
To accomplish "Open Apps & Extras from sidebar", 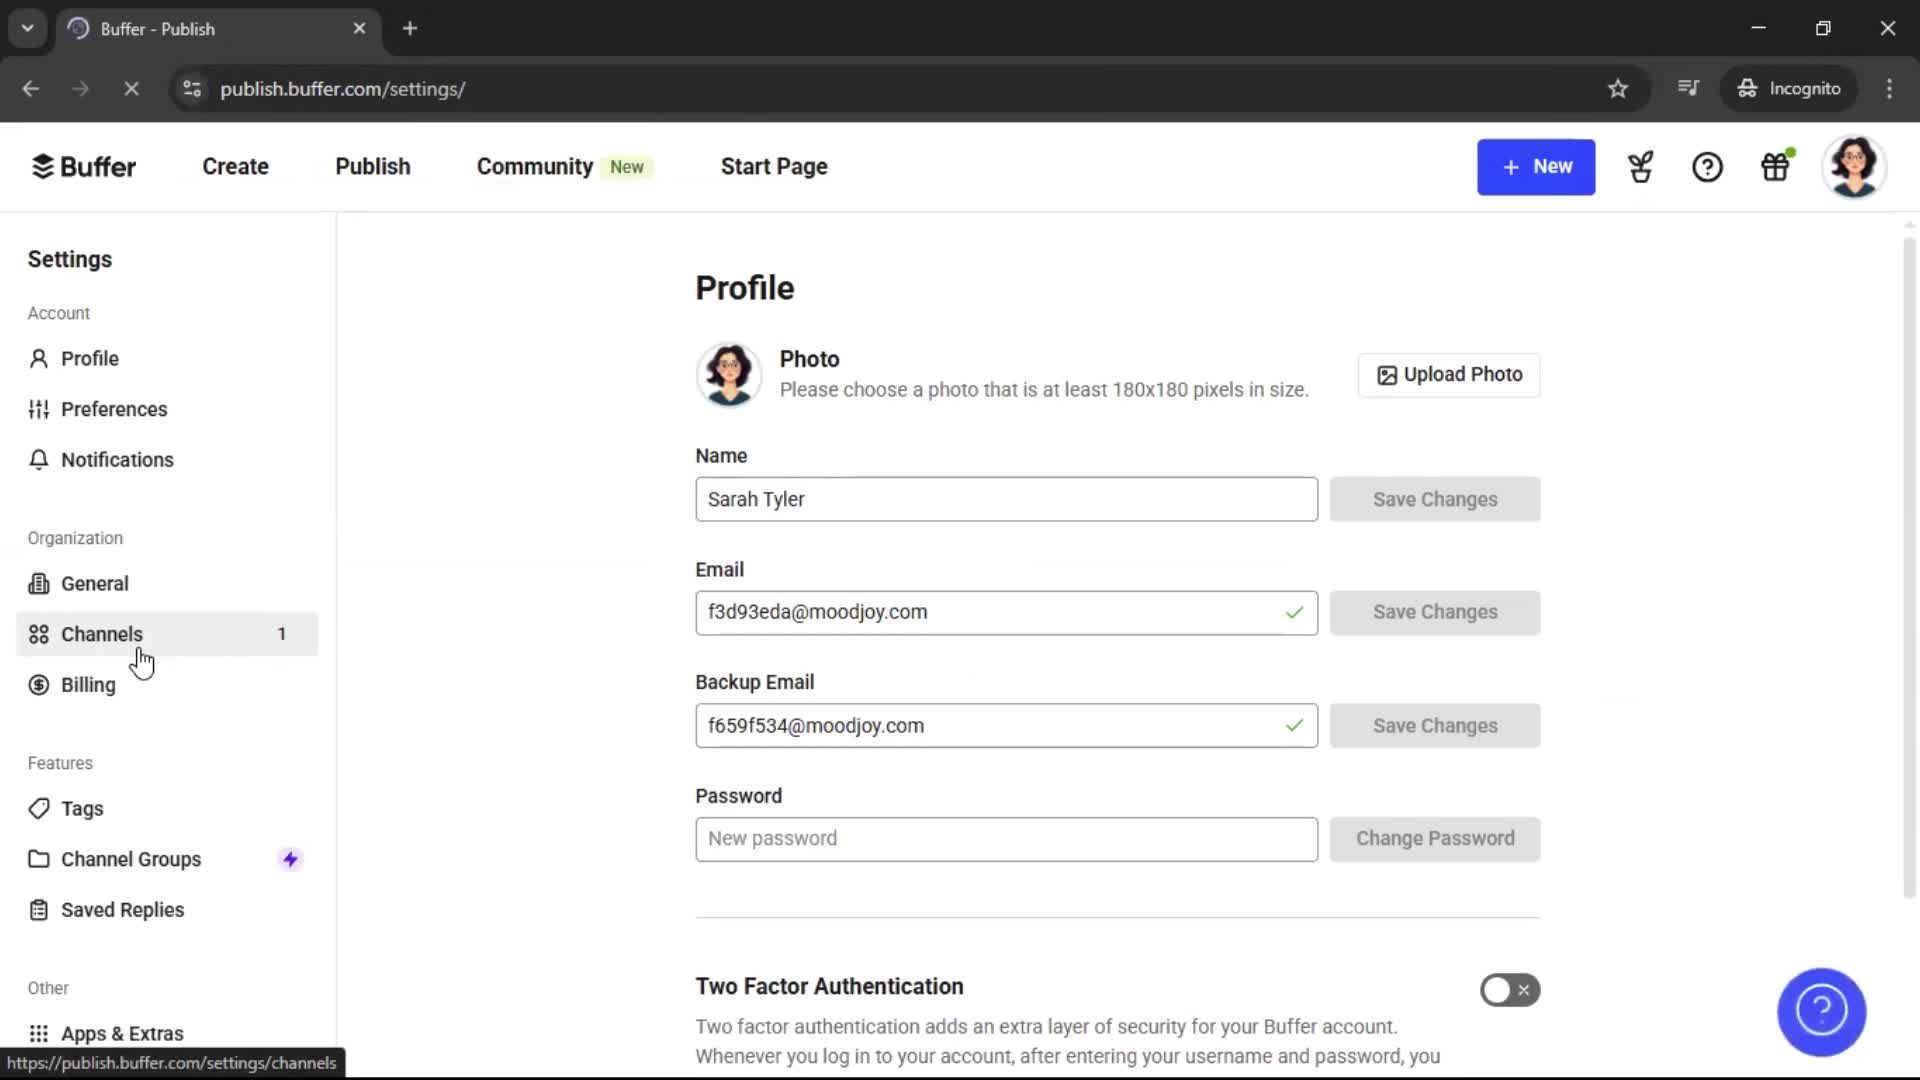I will (122, 1033).
